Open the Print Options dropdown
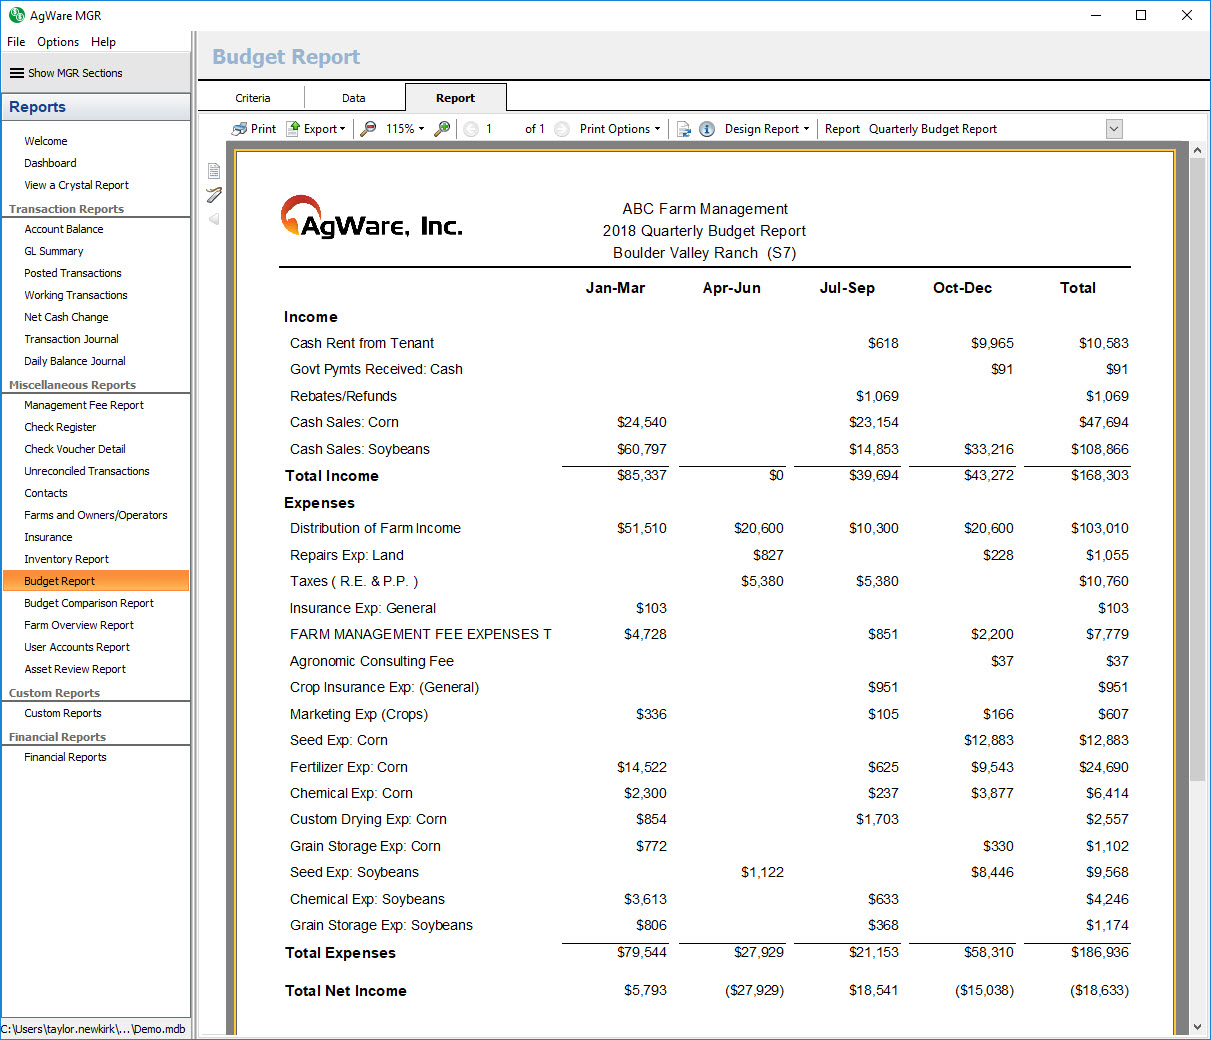Image resolution: width=1211 pixels, height=1040 pixels. pos(620,129)
